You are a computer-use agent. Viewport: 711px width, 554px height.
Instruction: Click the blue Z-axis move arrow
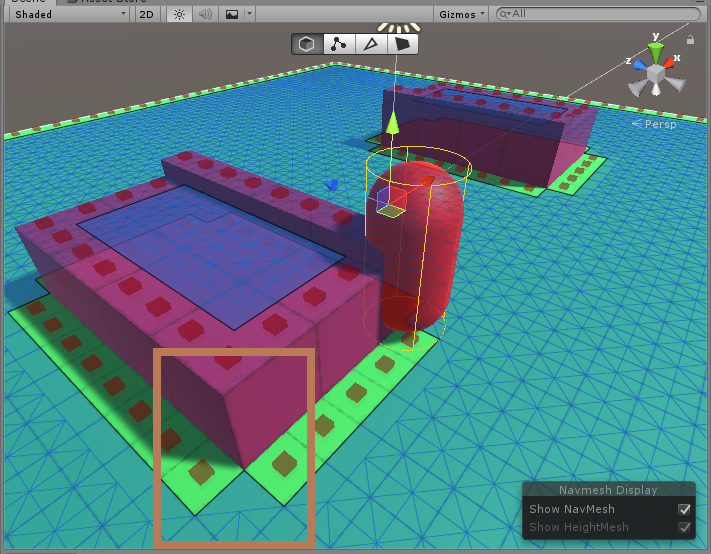coord(331,185)
